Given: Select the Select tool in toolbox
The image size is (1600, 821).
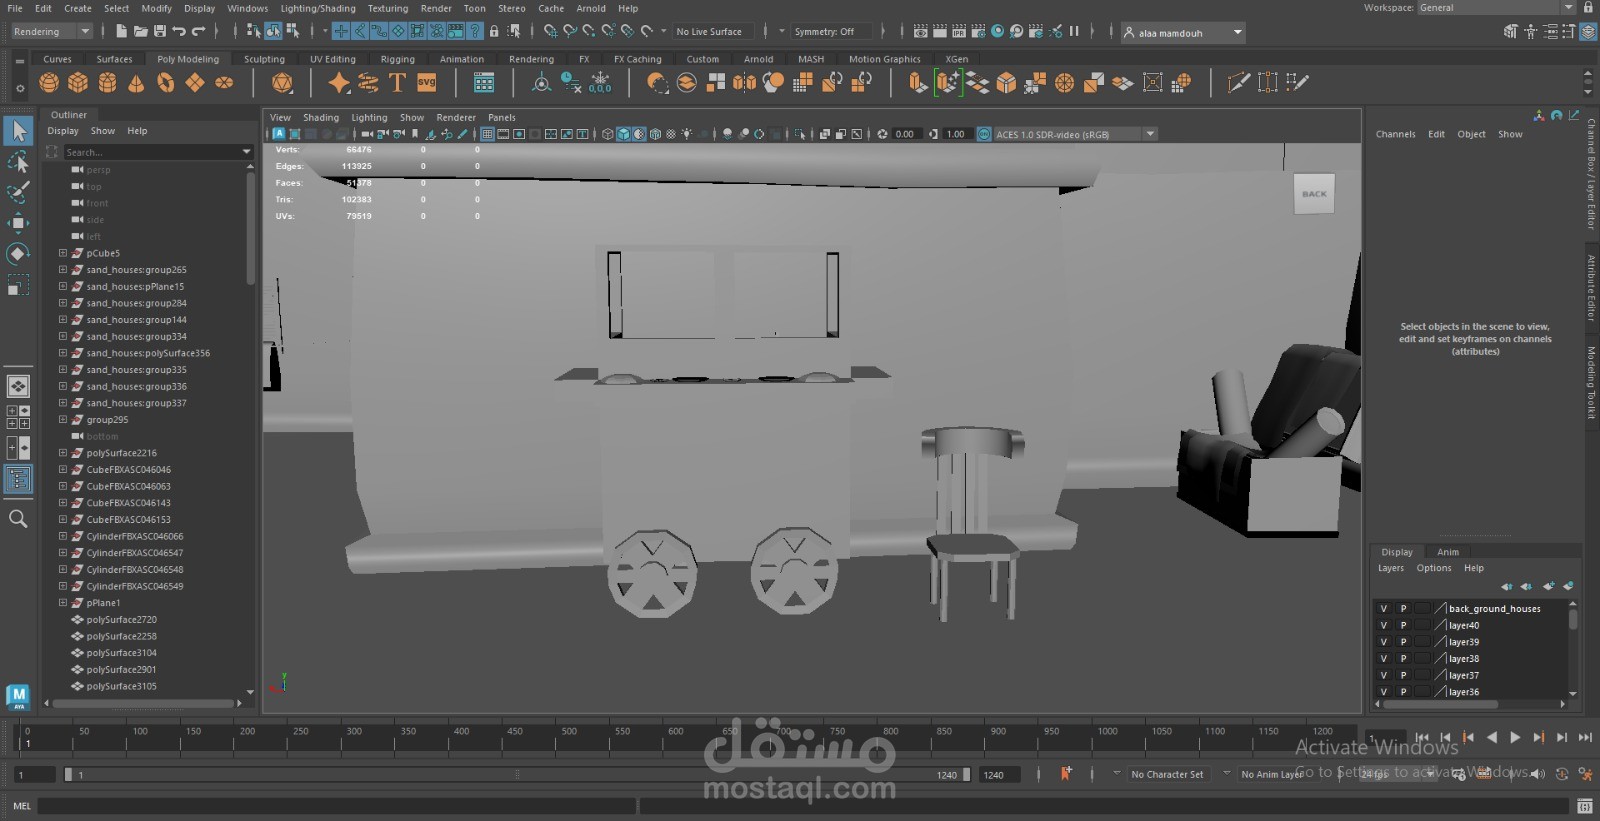Looking at the screenshot, I should pyautogui.click(x=18, y=130).
